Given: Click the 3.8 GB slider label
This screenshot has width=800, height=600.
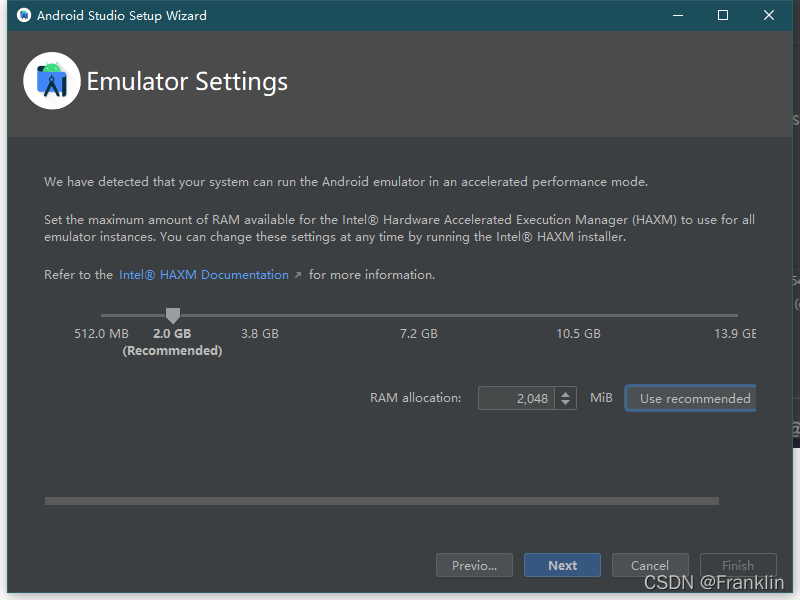Looking at the screenshot, I should tap(260, 334).
